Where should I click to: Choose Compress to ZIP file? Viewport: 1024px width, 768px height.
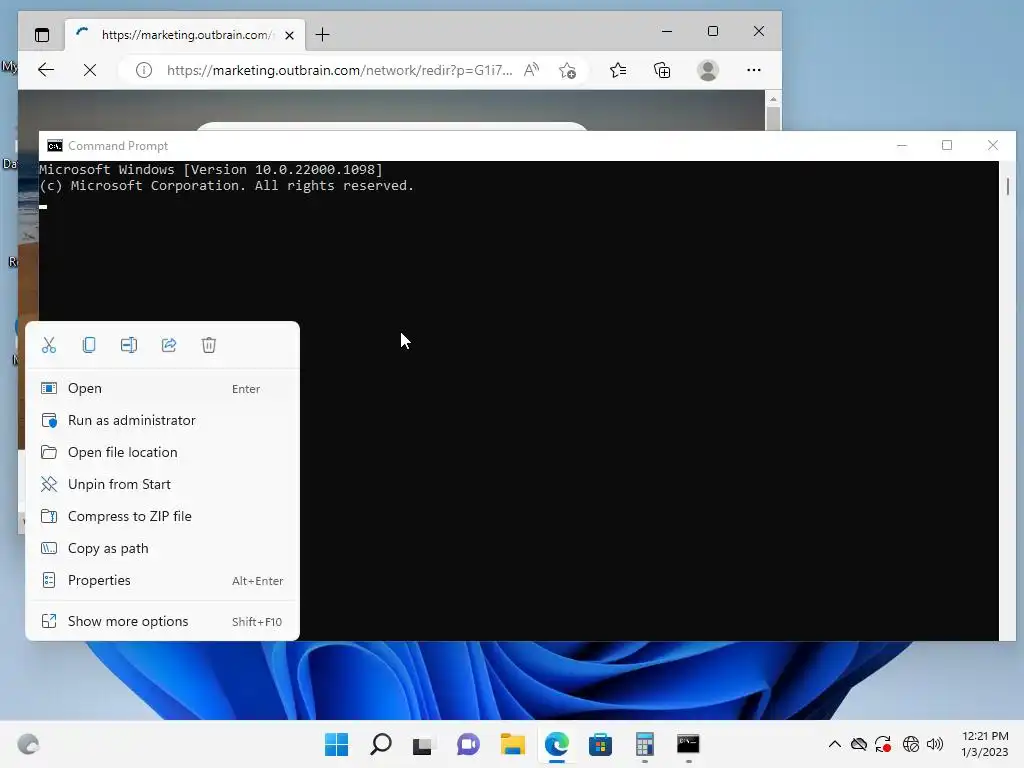click(x=163, y=517)
